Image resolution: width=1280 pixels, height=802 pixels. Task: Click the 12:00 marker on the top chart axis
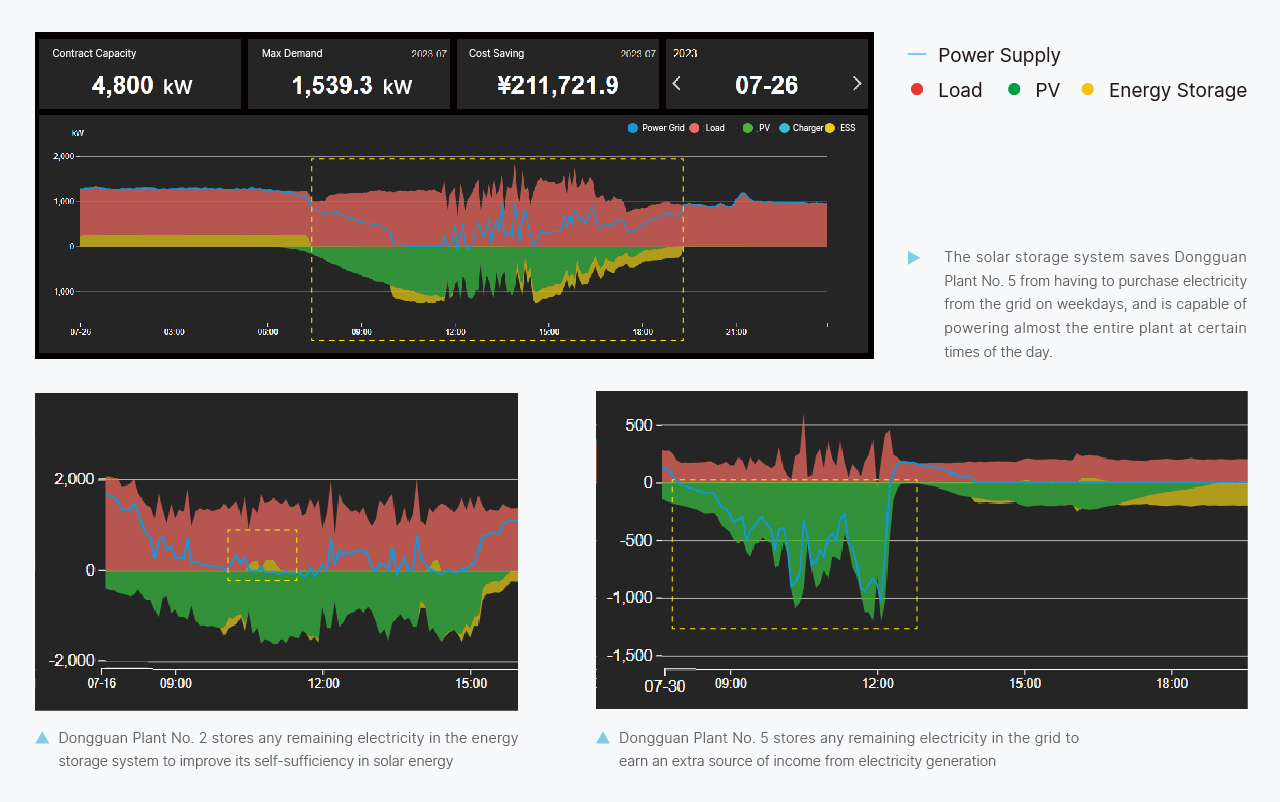click(x=455, y=331)
